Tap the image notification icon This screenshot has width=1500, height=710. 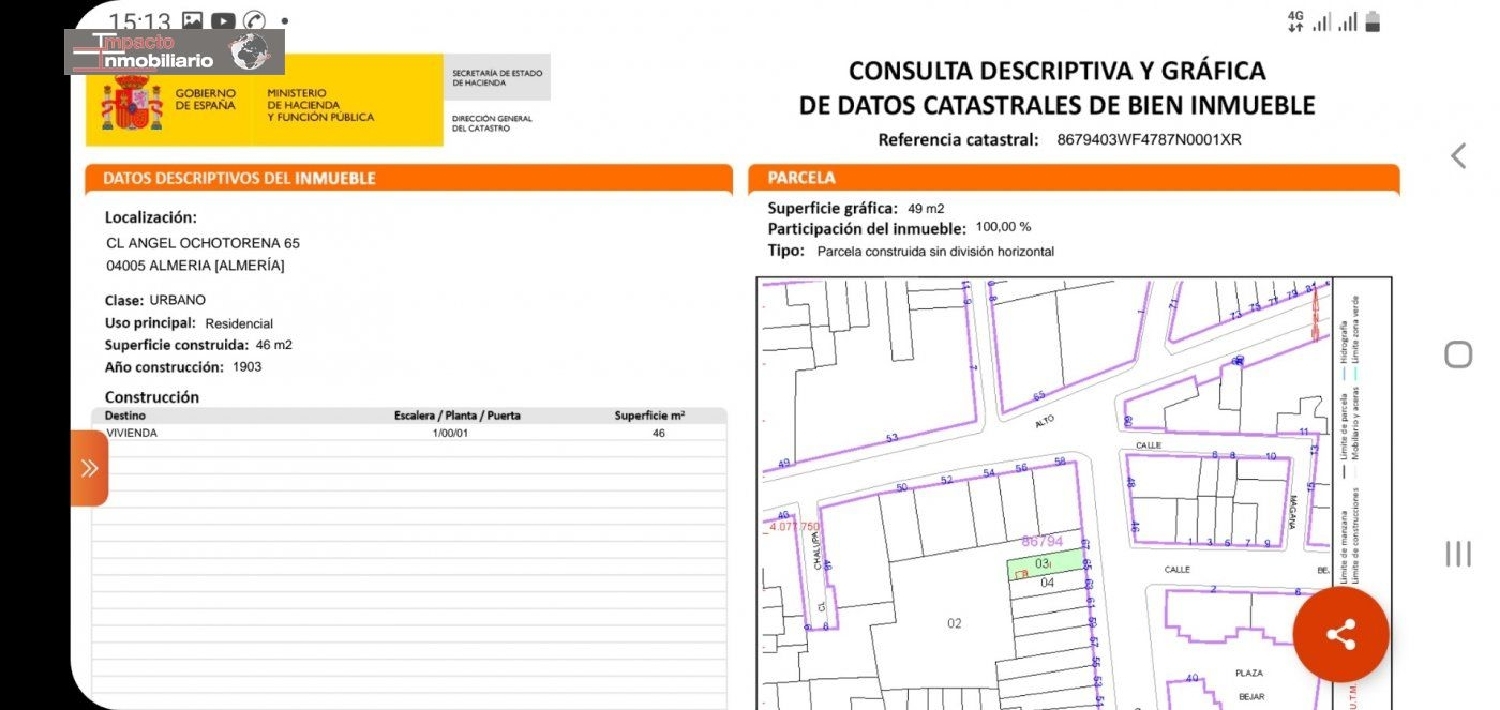[x=193, y=21]
